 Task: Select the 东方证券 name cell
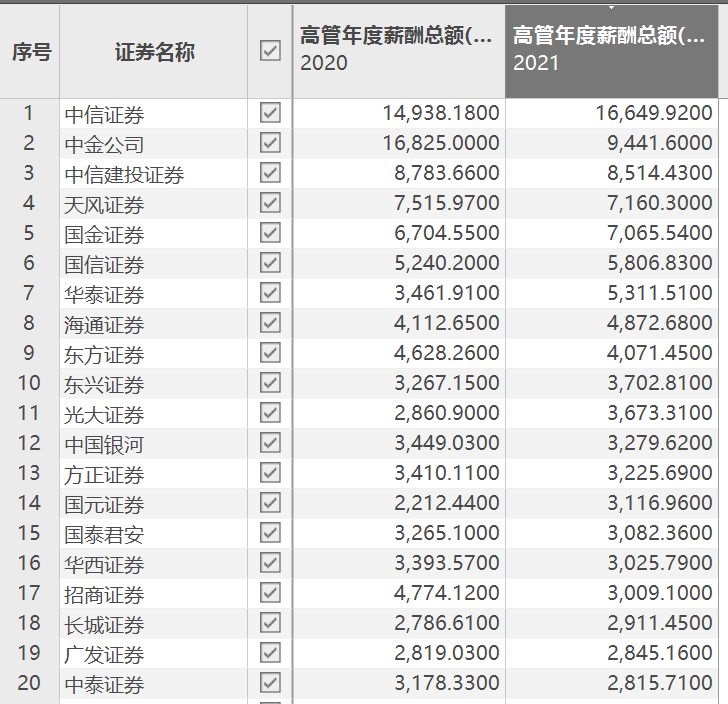(x=153, y=353)
